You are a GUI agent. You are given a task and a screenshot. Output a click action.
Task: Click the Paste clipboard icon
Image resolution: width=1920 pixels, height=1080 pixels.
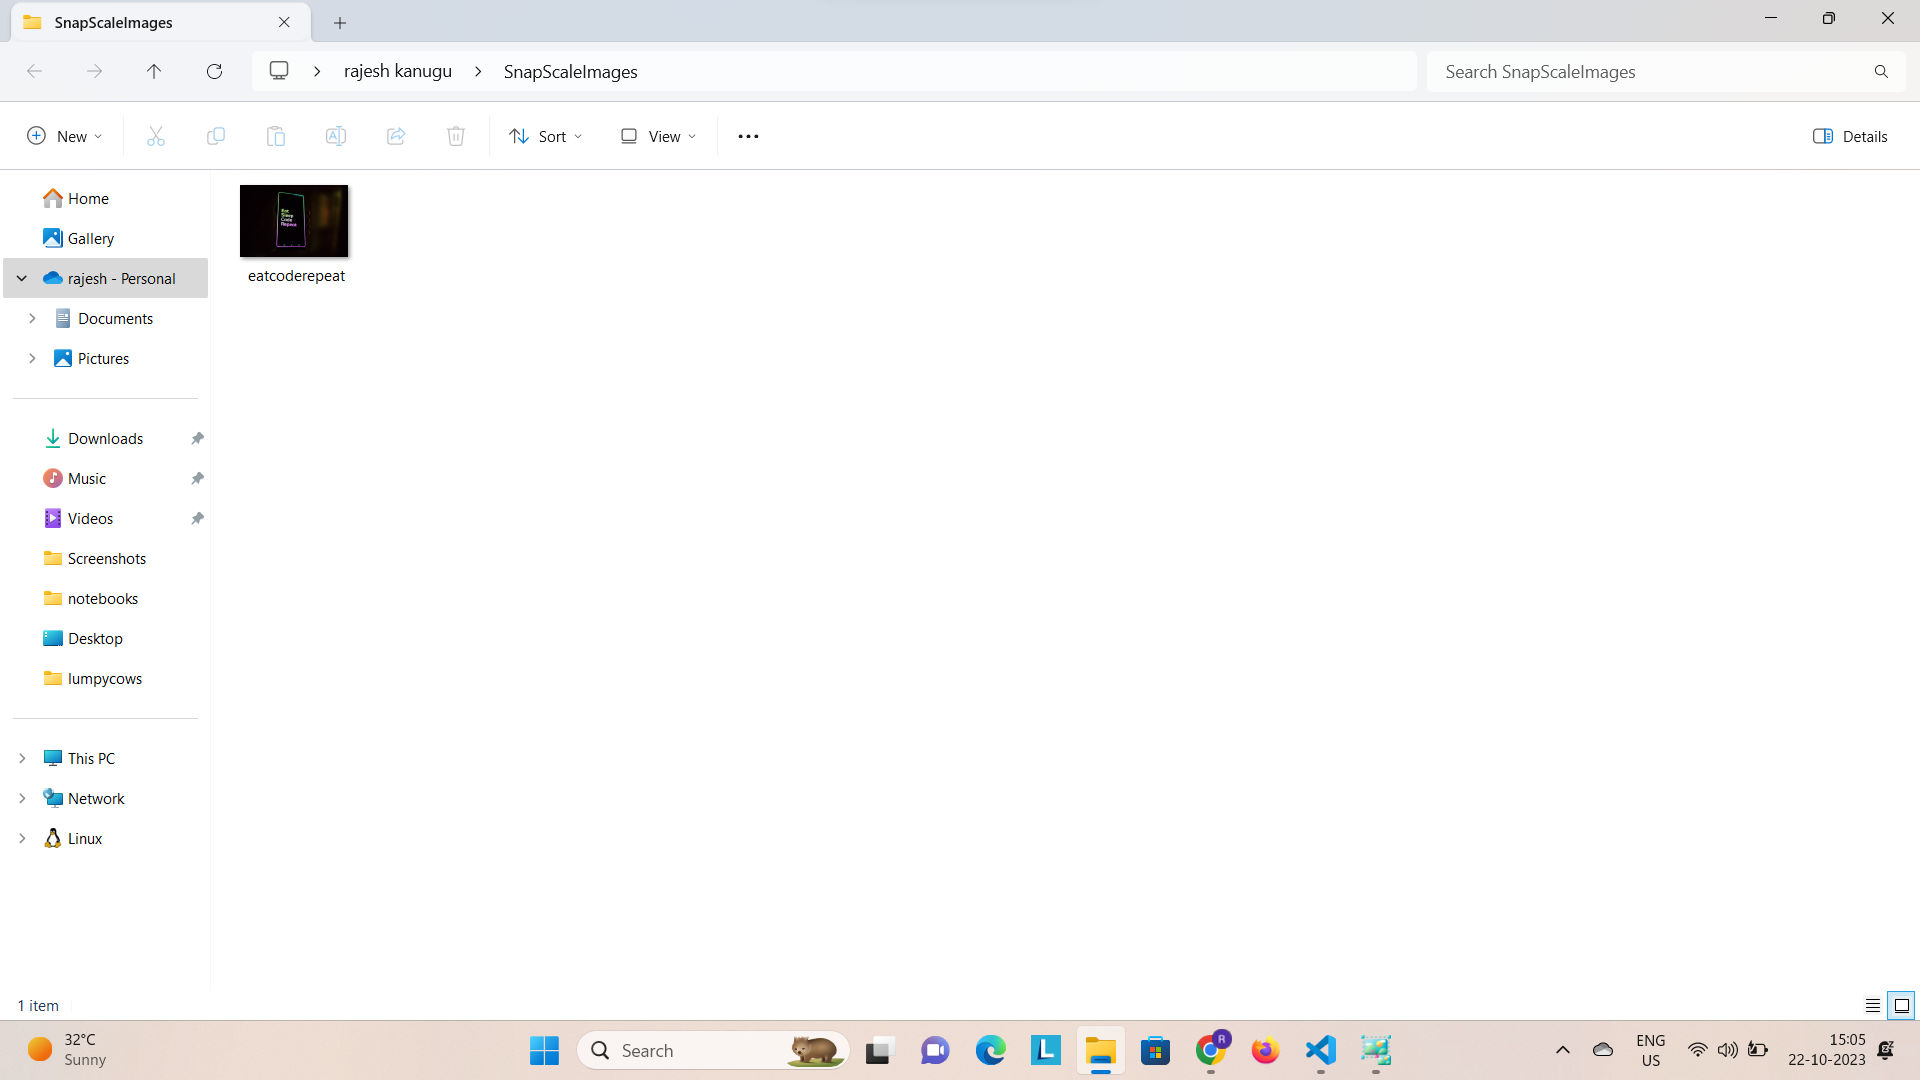point(276,136)
